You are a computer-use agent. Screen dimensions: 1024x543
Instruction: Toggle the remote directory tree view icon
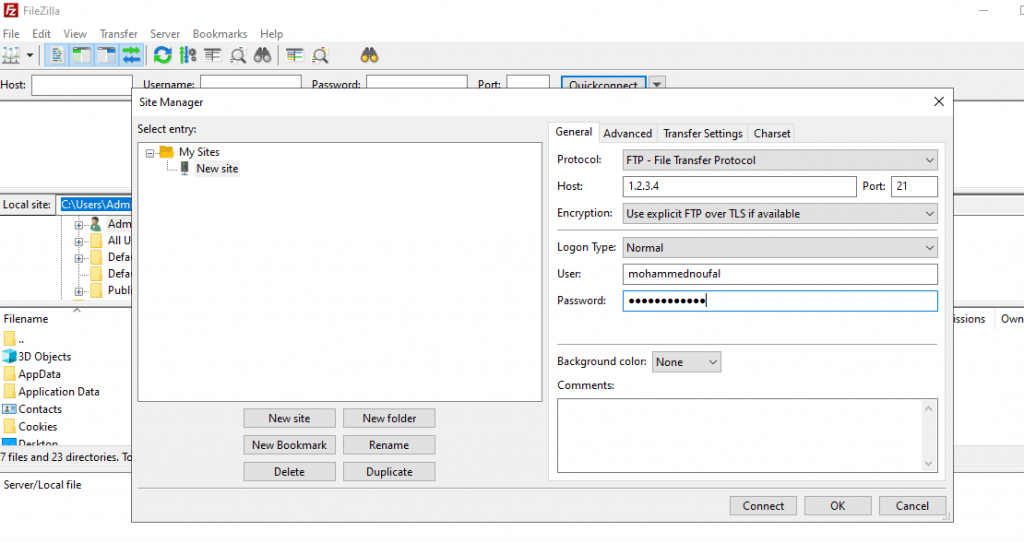tap(107, 56)
